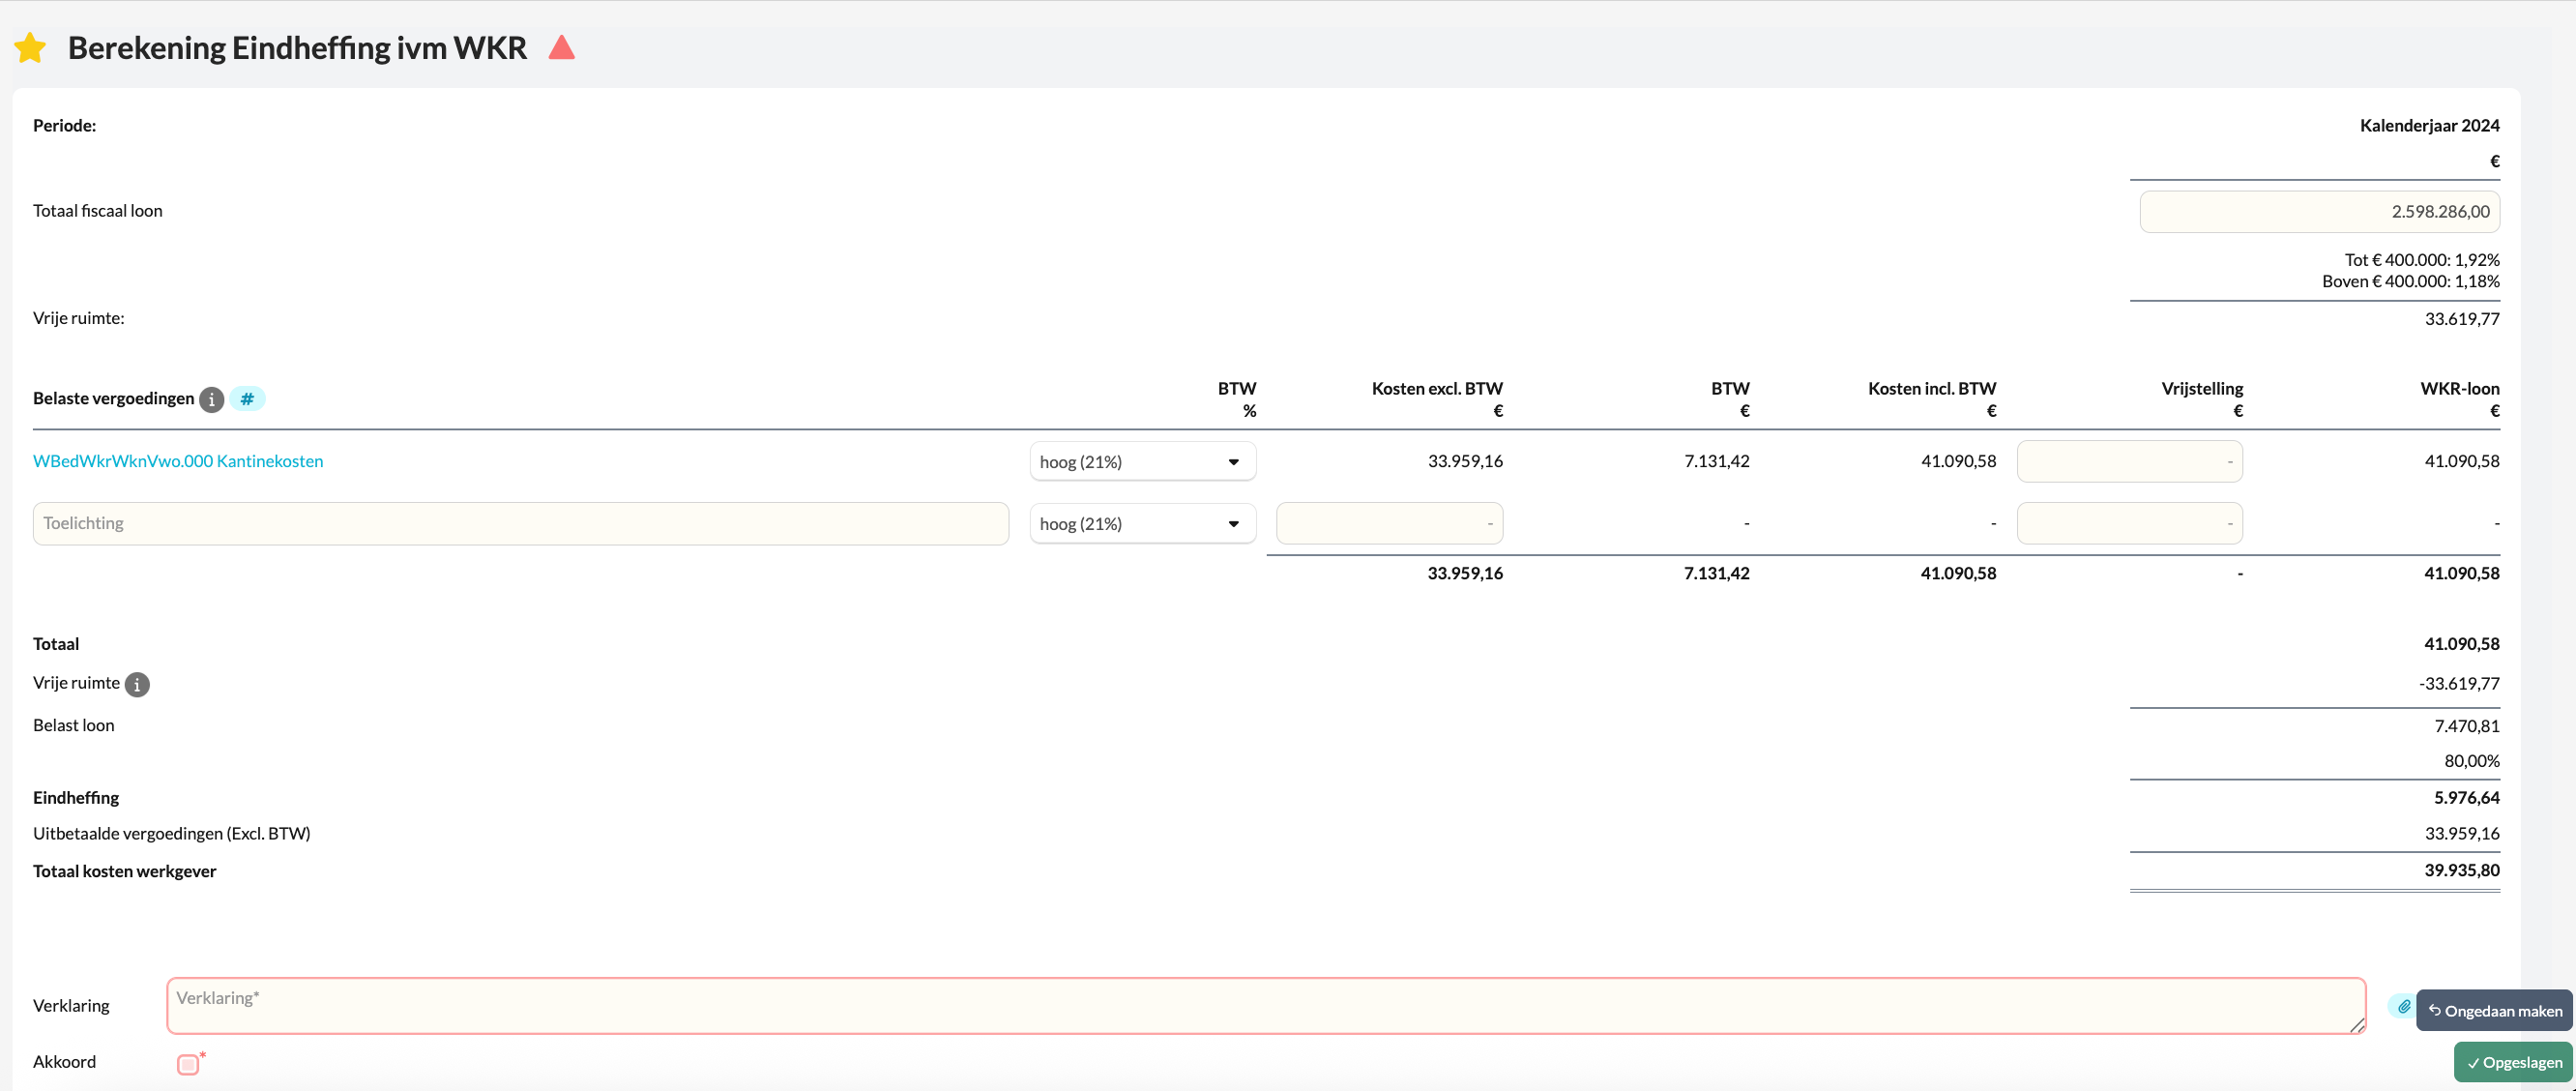Click the Verklaring text area
This screenshot has width=2576, height=1091.
click(x=1265, y=1005)
